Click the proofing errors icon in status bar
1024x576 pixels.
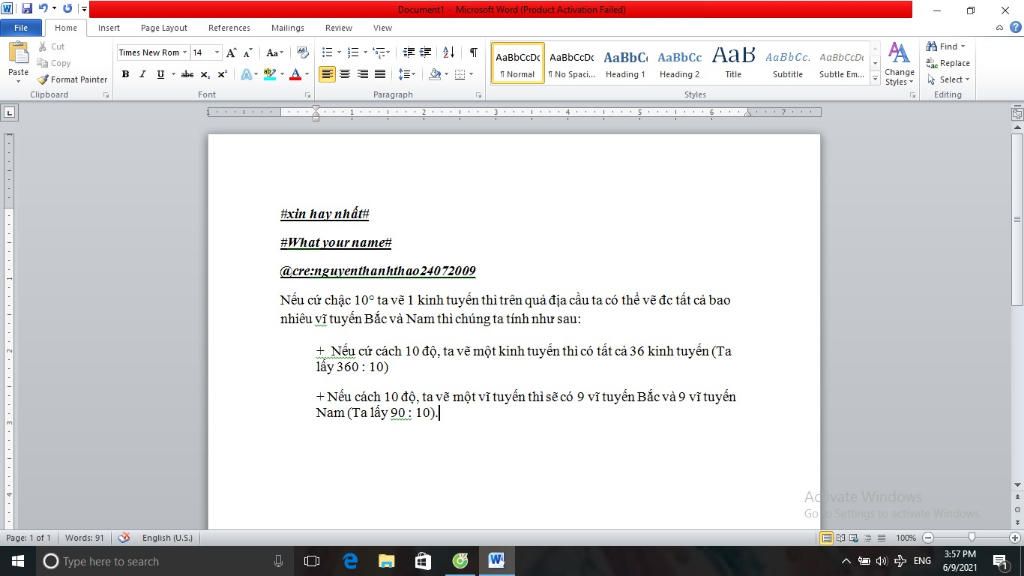[123, 537]
